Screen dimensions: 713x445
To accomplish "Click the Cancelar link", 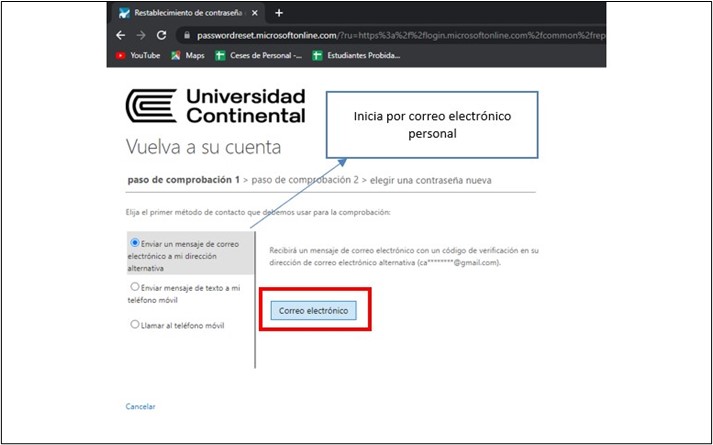I will tap(140, 406).
